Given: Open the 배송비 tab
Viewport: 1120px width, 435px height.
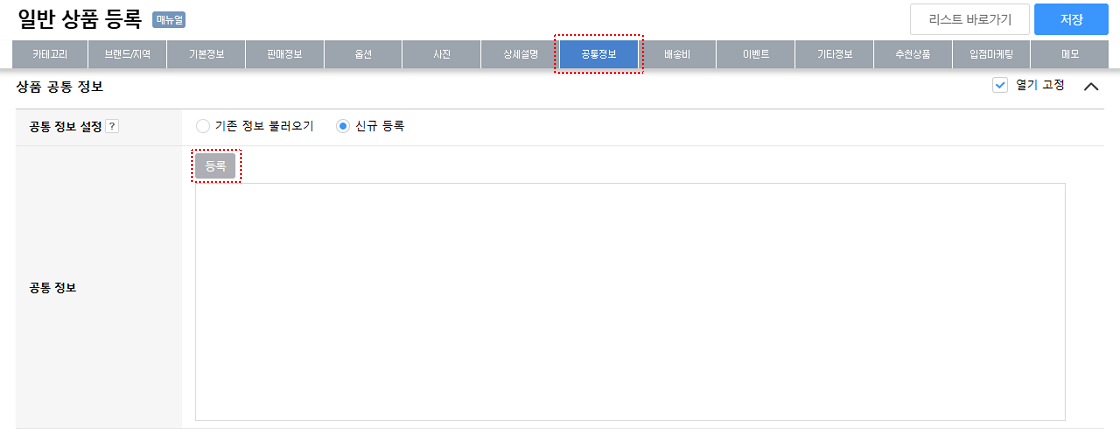Looking at the screenshot, I should 677,54.
